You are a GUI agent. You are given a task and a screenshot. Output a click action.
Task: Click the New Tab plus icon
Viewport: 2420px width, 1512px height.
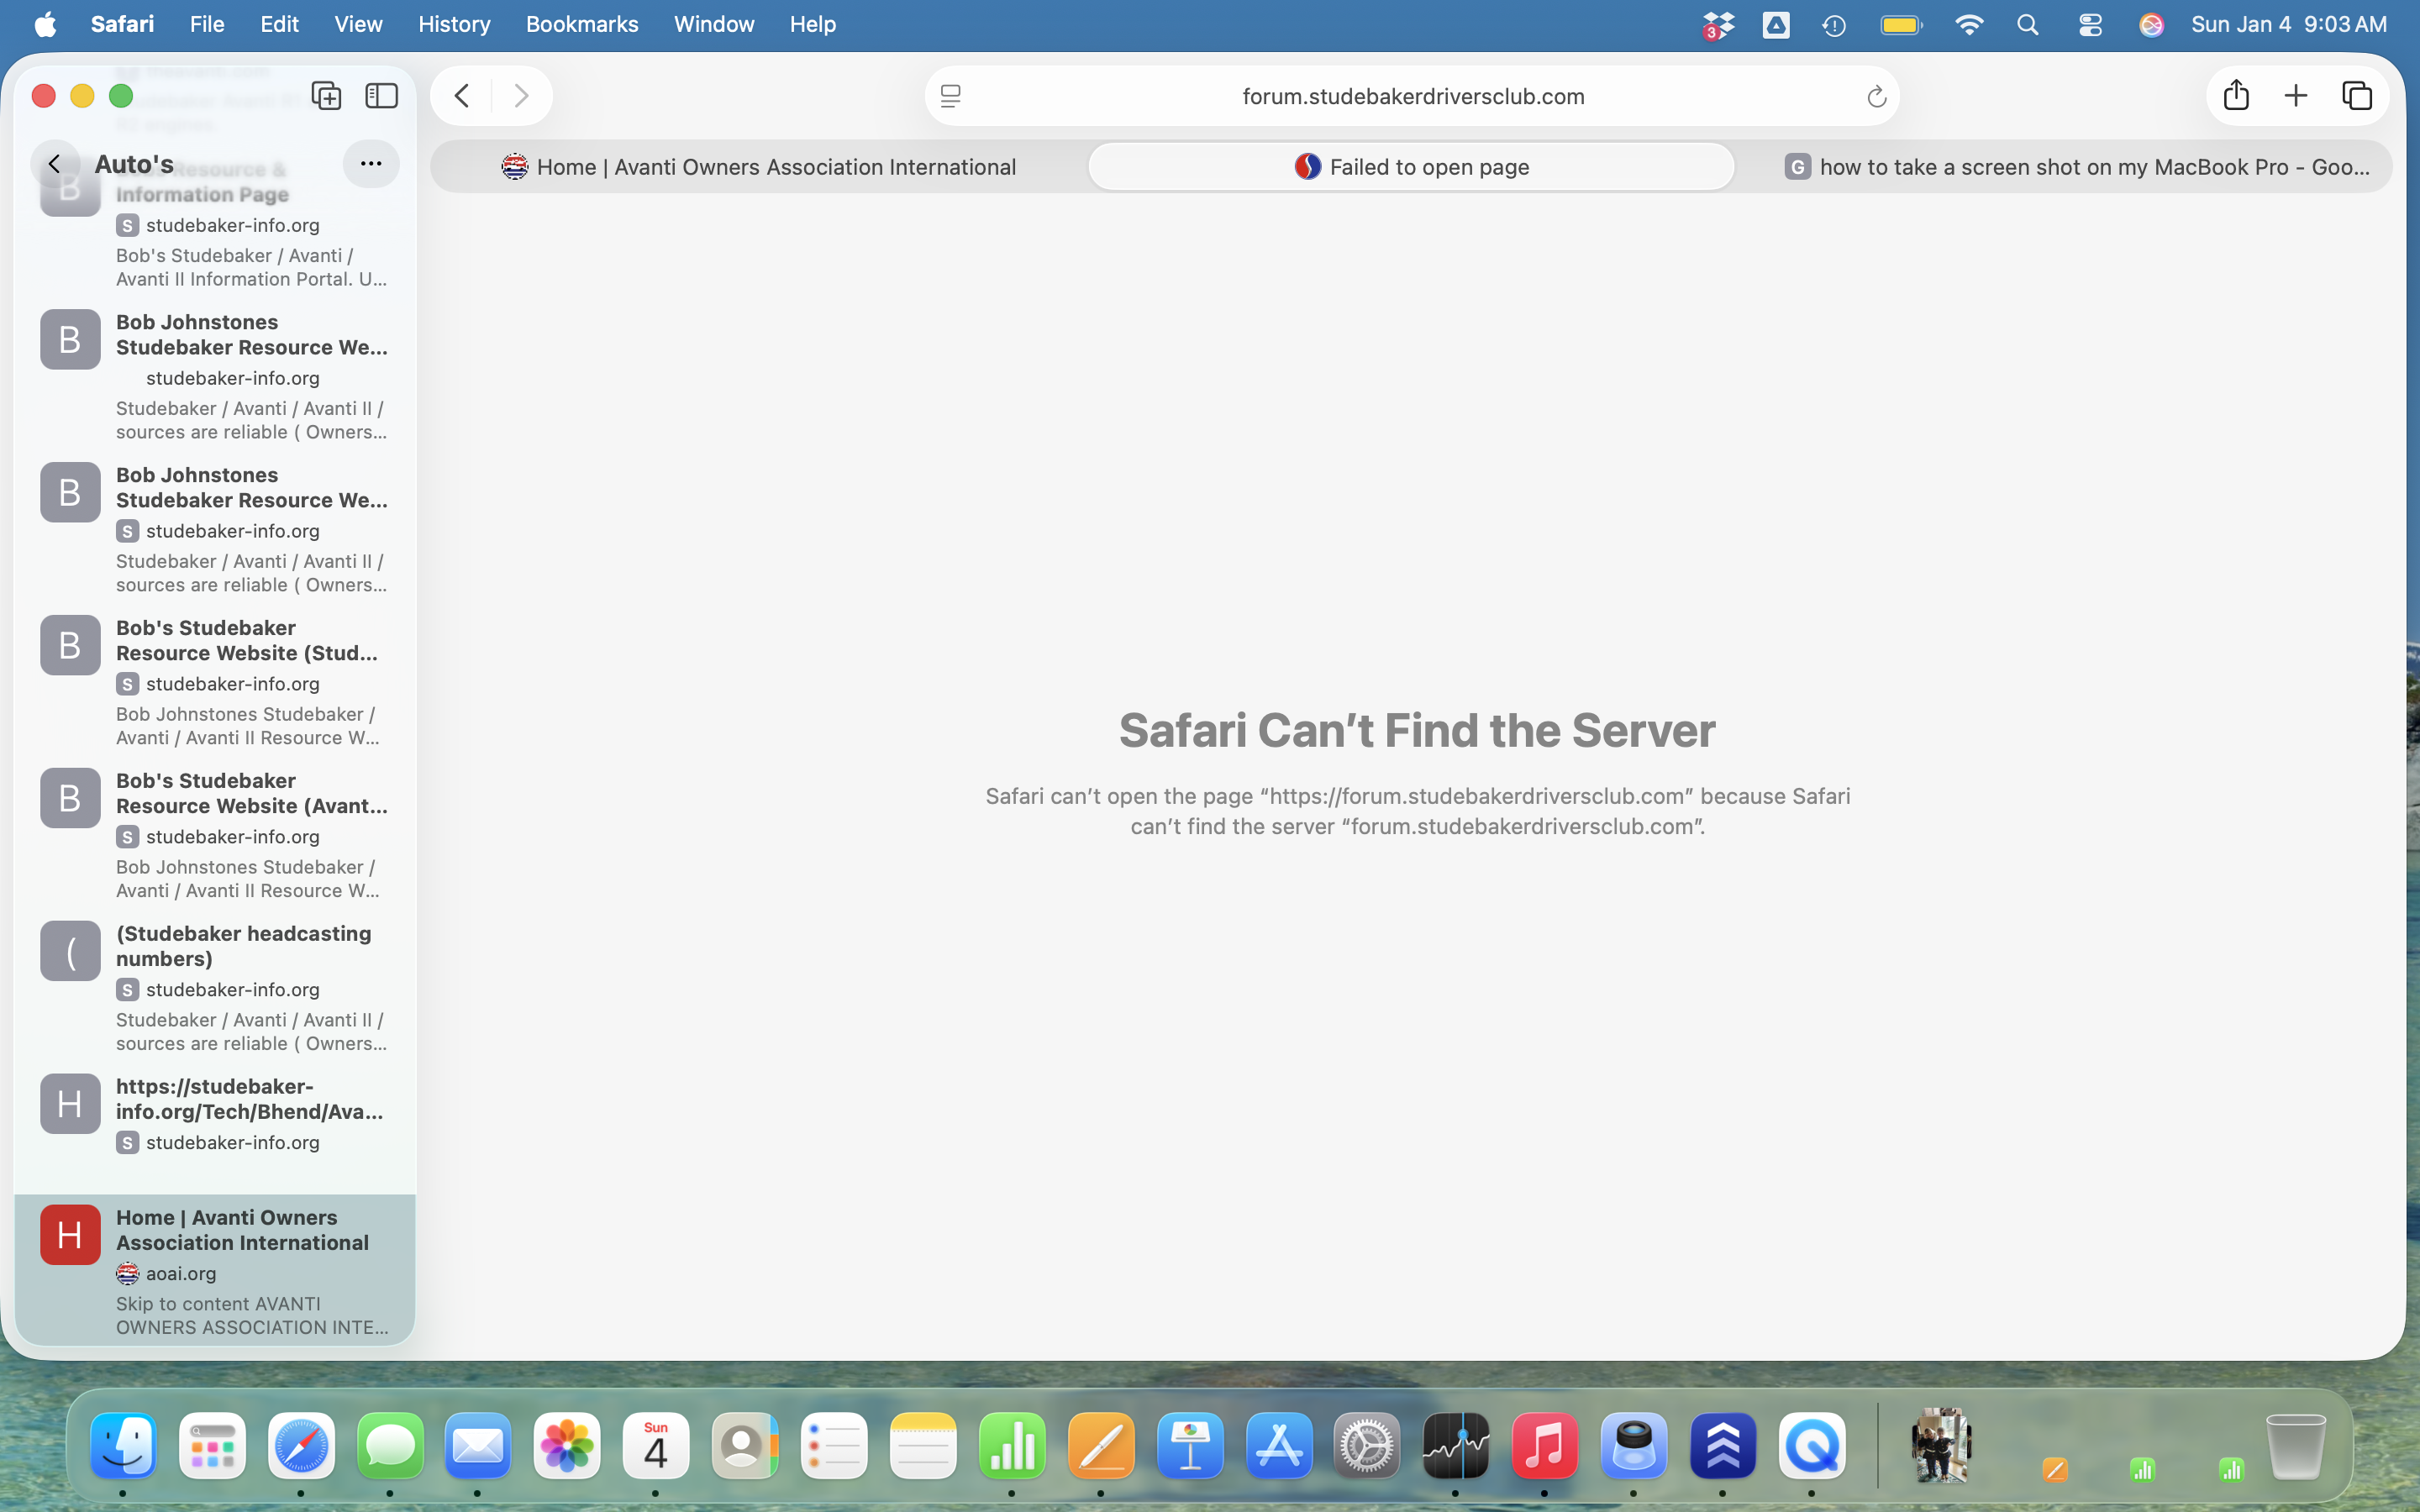[2296, 96]
